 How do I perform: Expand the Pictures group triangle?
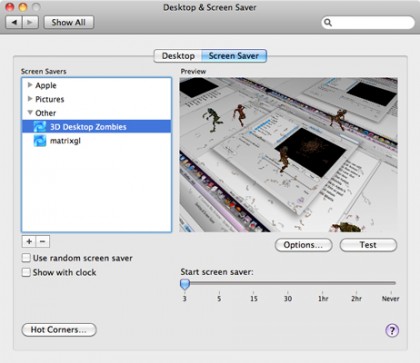pyautogui.click(x=30, y=99)
